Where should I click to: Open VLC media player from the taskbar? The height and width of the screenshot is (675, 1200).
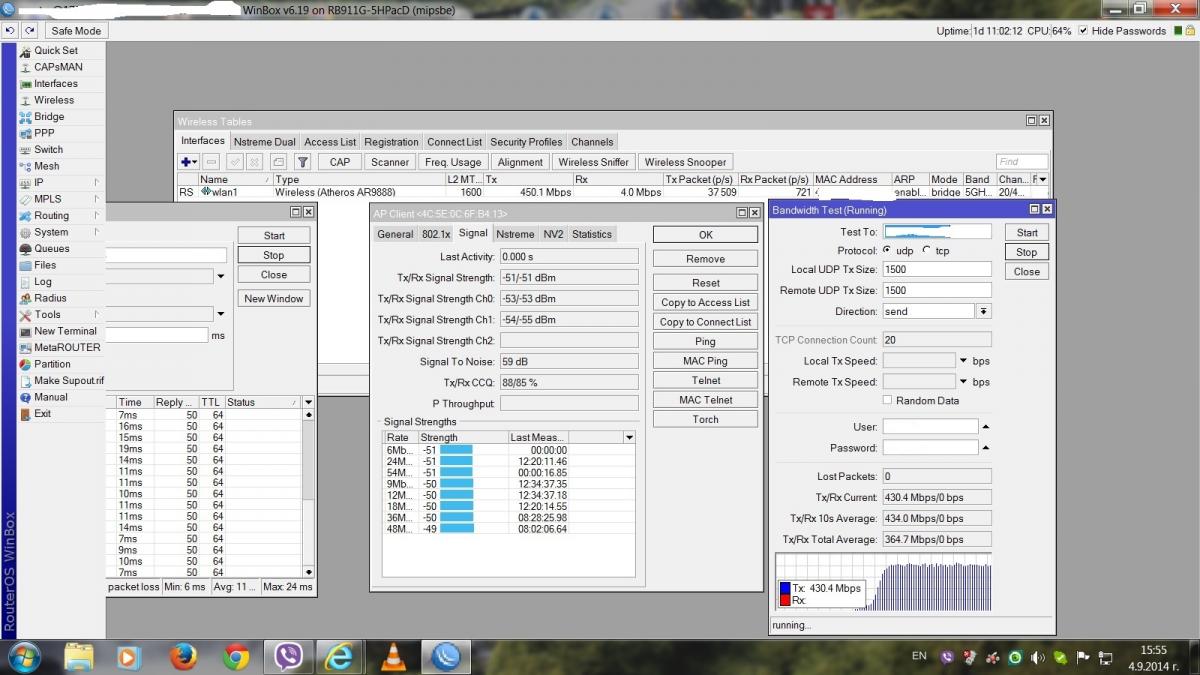393,657
